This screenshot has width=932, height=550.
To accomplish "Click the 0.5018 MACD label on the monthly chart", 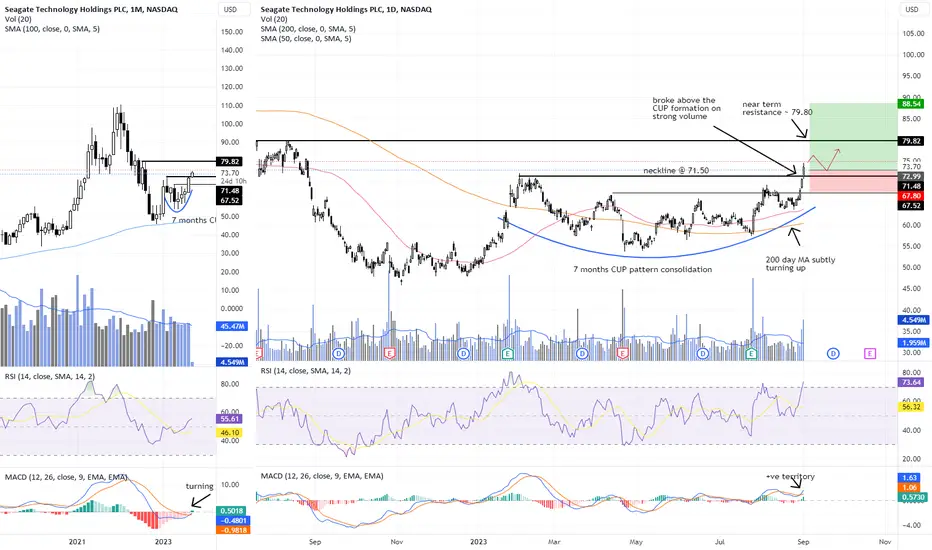I will coord(232,511).
